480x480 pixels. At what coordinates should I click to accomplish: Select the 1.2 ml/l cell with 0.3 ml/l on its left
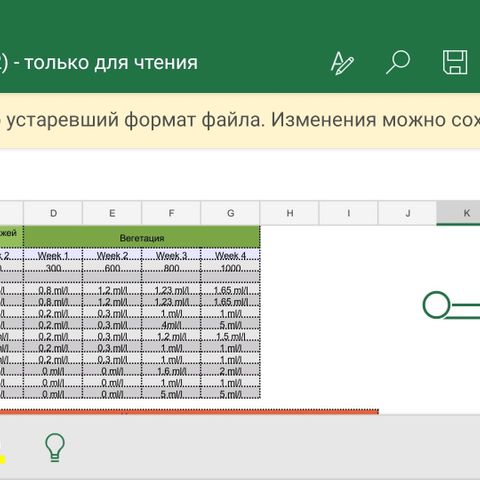pyautogui.click(x=171, y=336)
